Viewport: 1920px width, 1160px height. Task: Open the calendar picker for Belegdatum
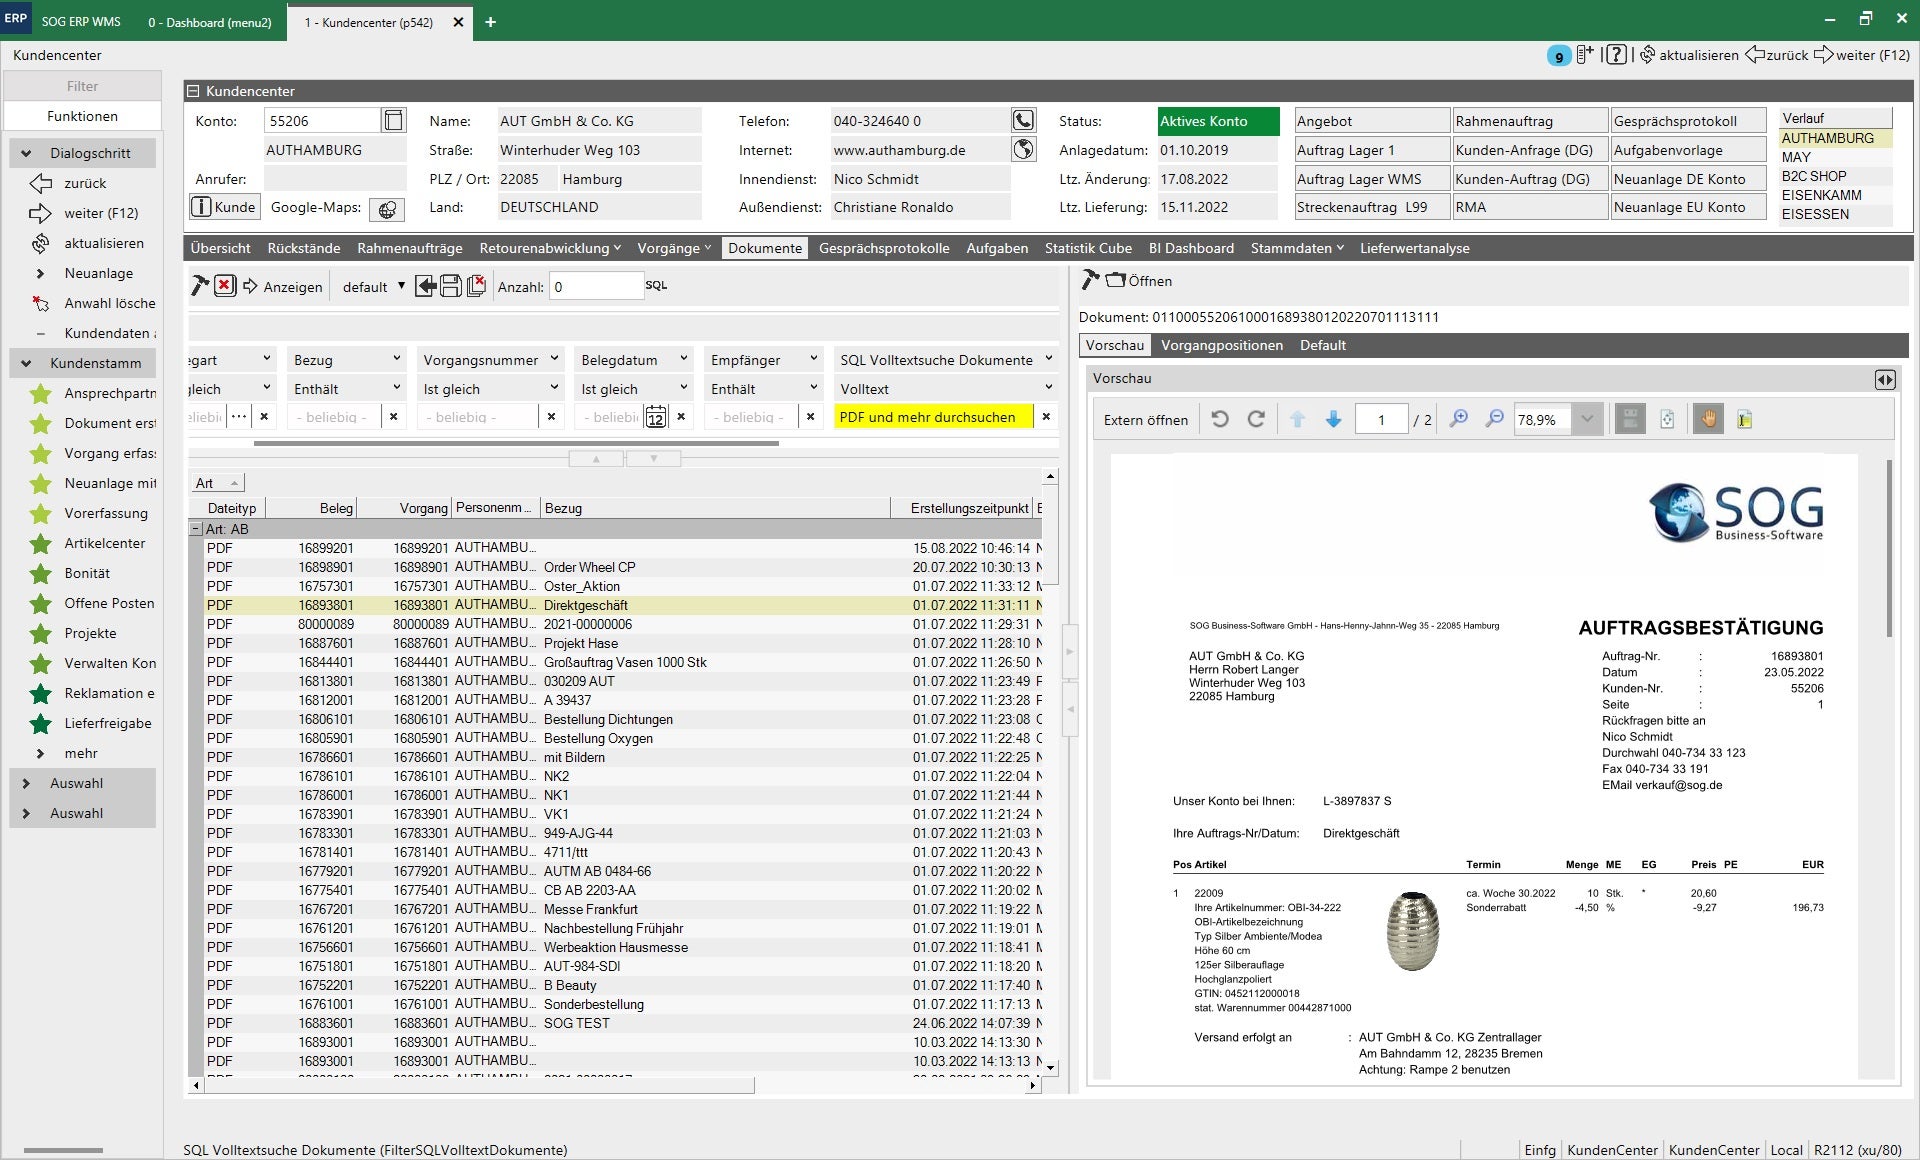pyautogui.click(x=655, y=417)
